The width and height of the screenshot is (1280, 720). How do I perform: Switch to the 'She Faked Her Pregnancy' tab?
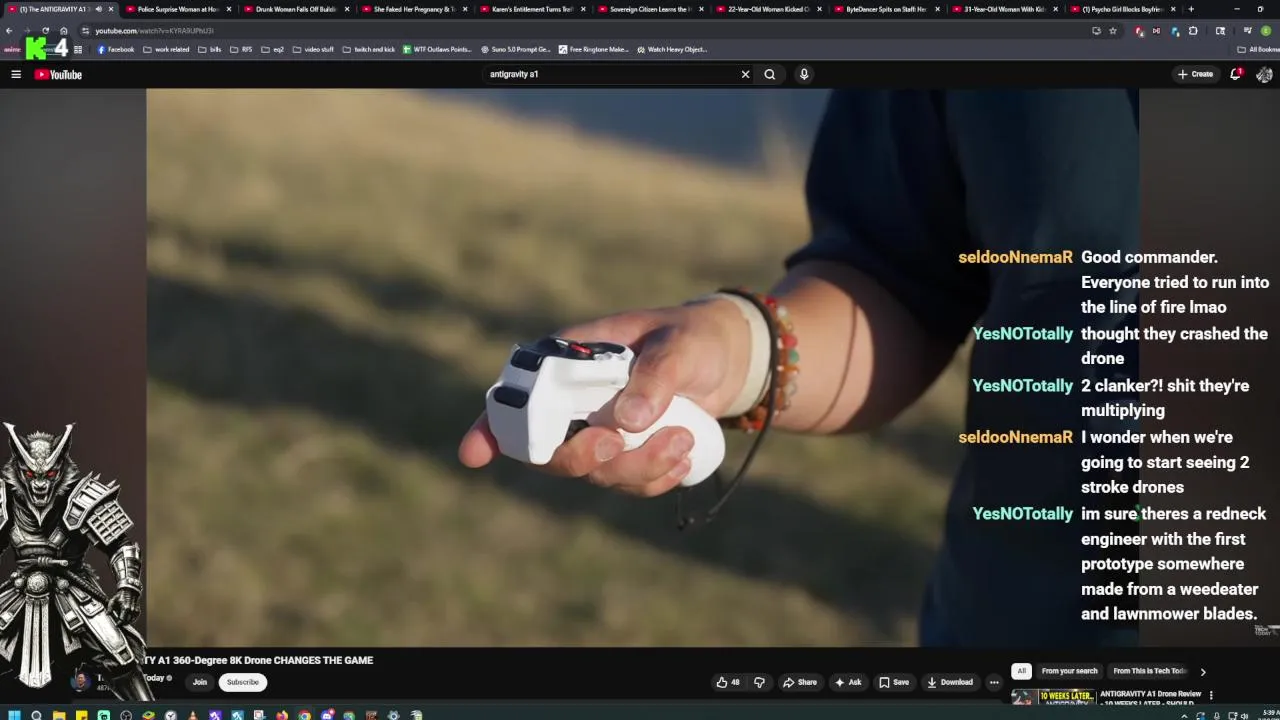[413, 9]
